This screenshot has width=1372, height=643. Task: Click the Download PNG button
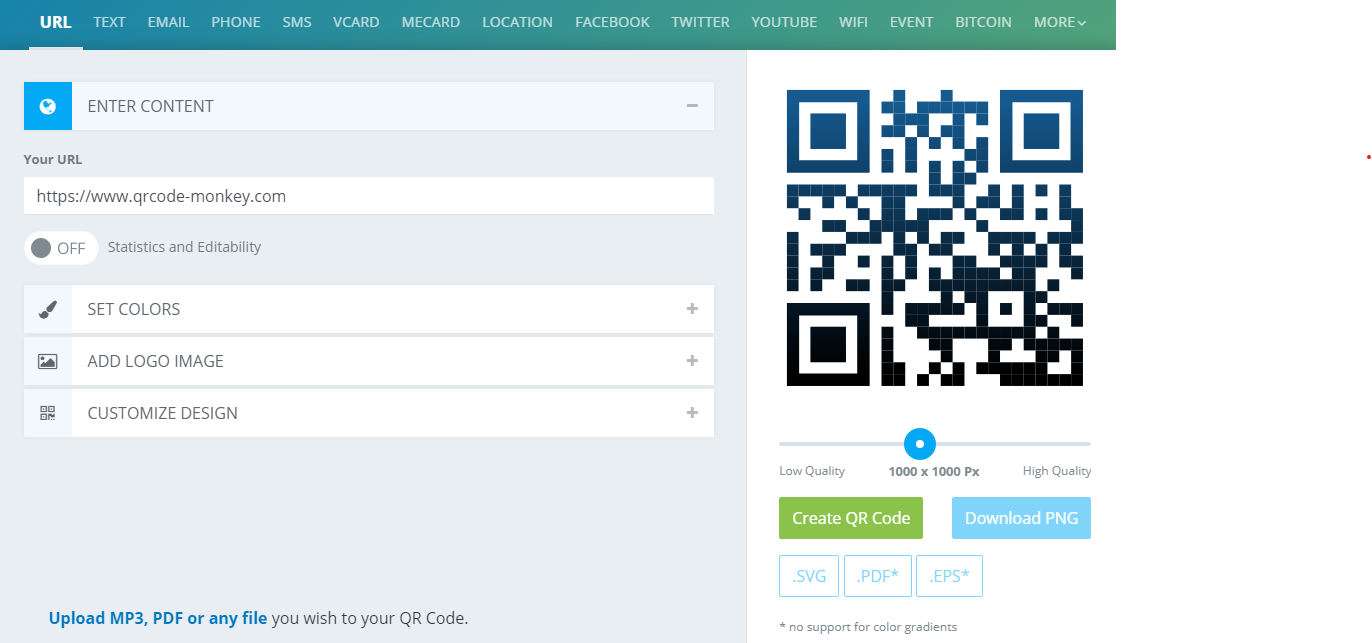point(1021,518)
